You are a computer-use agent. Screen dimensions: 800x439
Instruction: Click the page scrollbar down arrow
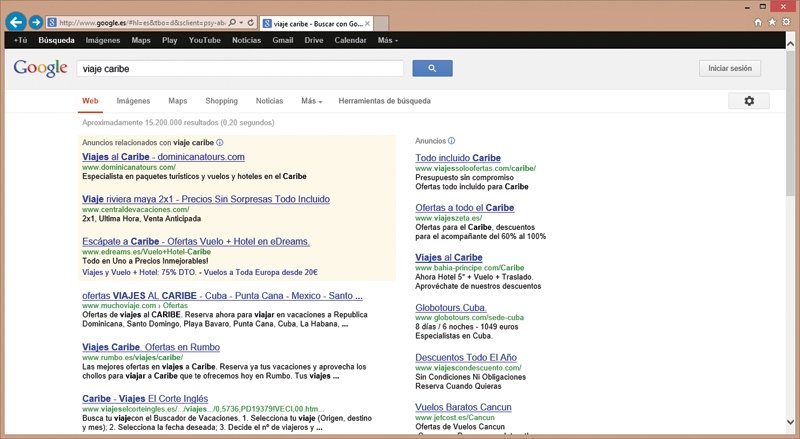(791, 423)
